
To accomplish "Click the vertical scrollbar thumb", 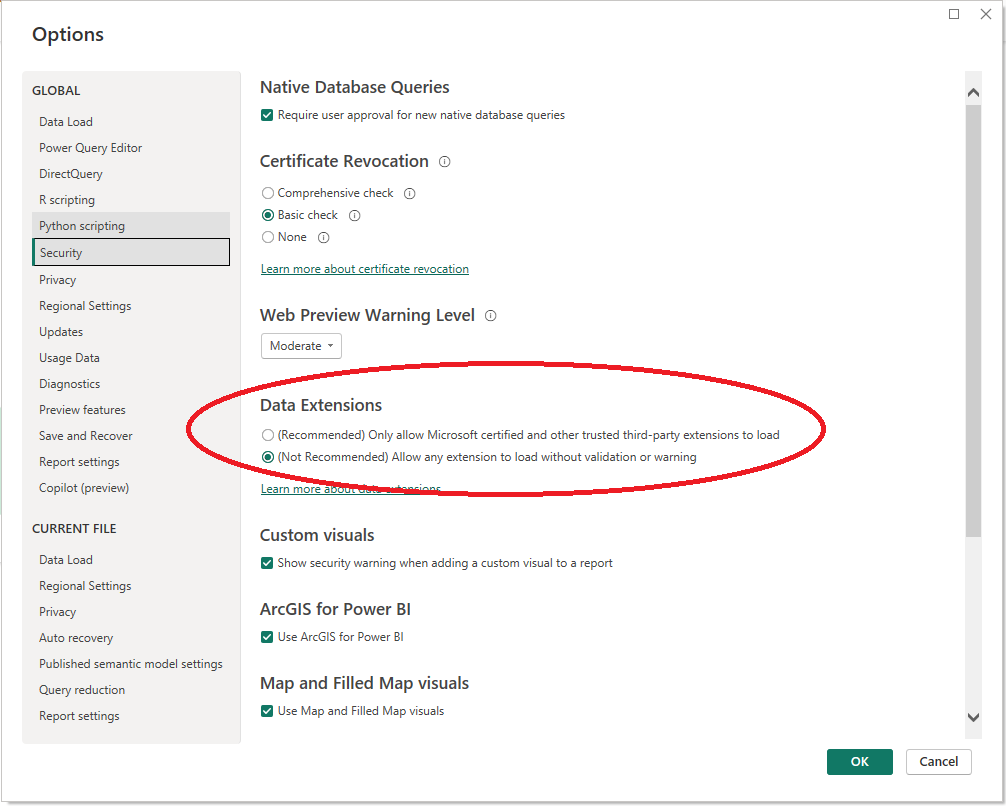I will (974, 320).
